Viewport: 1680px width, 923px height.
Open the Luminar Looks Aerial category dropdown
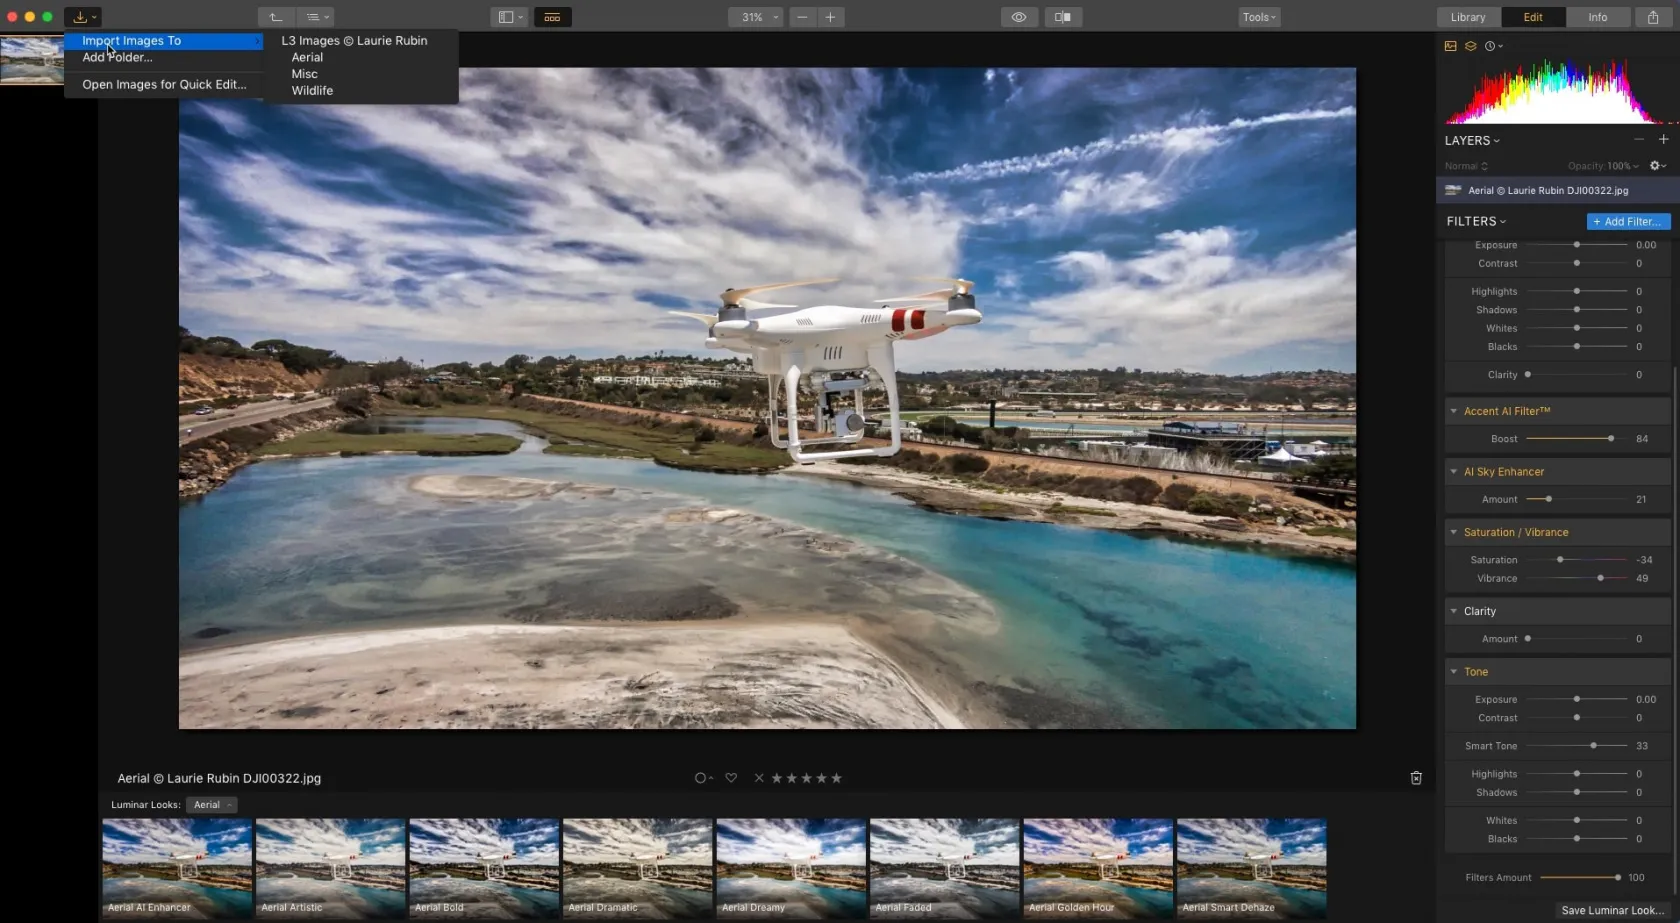(x=212, y=805)
